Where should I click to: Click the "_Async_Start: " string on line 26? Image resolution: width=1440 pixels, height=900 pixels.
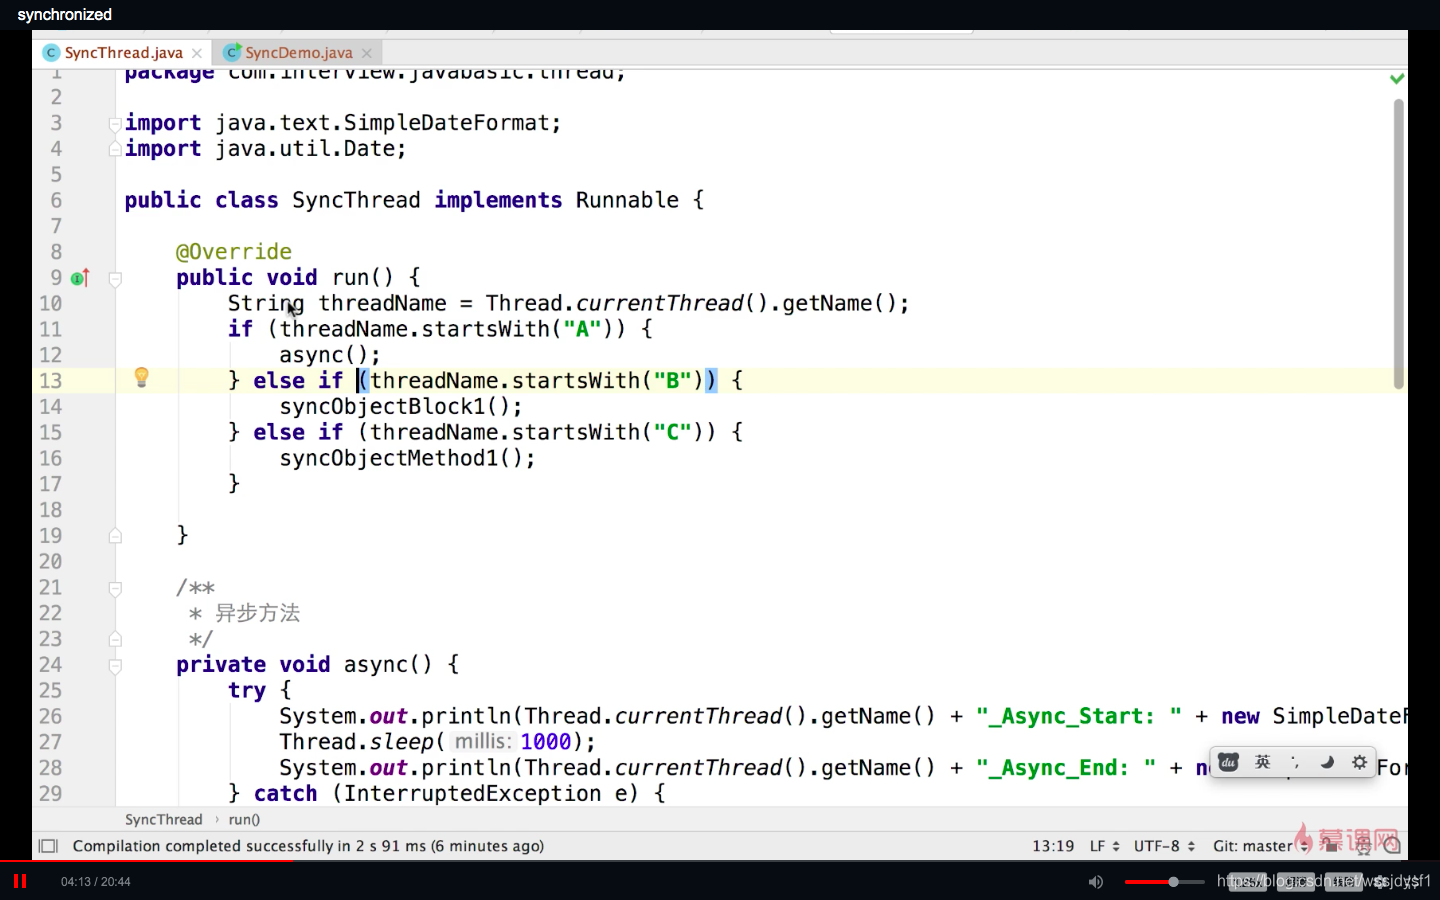(1079, 716)
